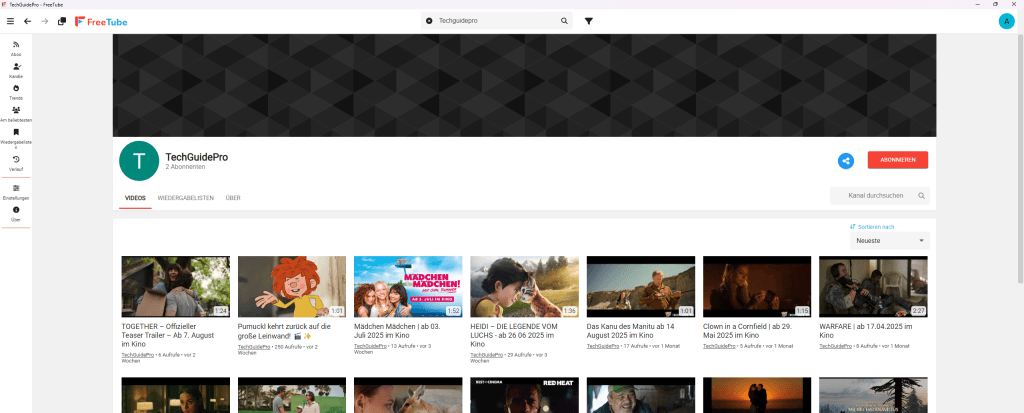This screenshot has width=1024, height=413.
Task: Click the ABONNIEREN button
Action: click(897, 160)
